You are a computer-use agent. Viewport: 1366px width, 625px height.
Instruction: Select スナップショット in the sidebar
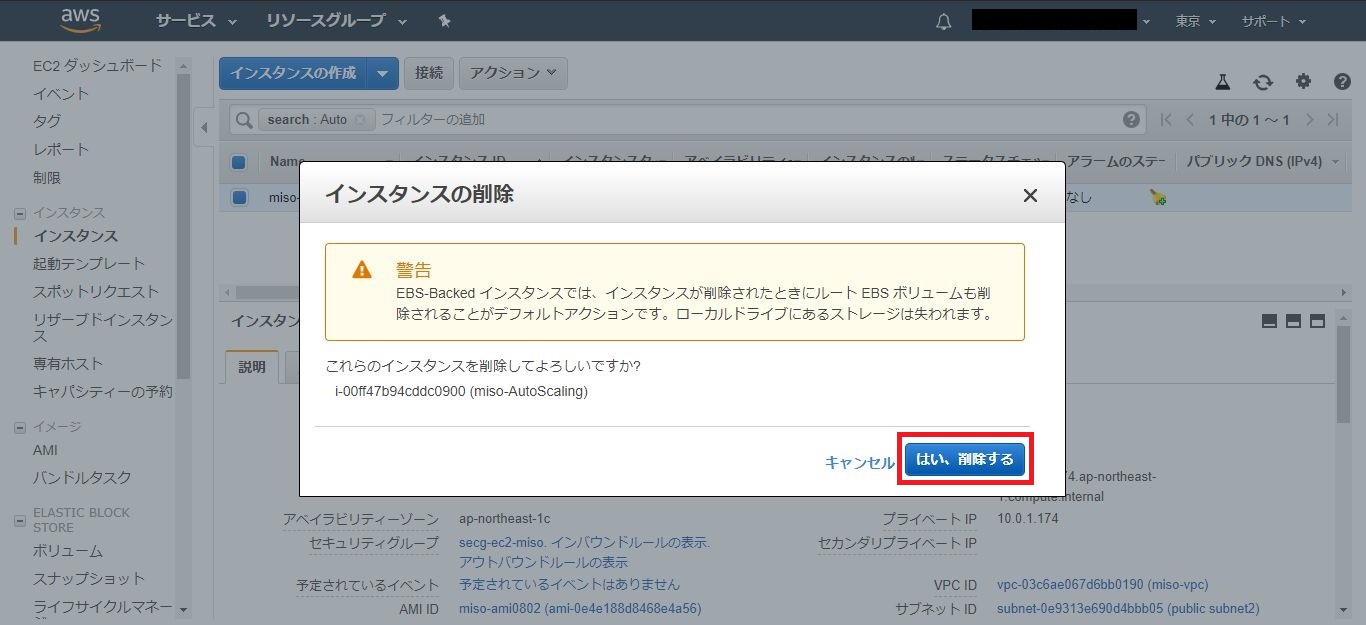(88, 578)
